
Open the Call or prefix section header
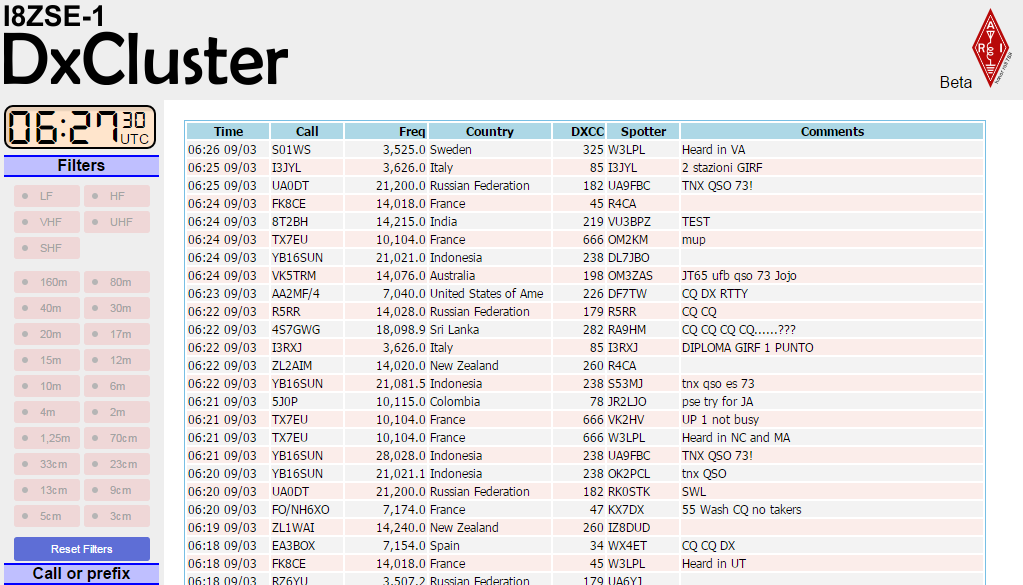pyautogui.click(x=81, y=574)
